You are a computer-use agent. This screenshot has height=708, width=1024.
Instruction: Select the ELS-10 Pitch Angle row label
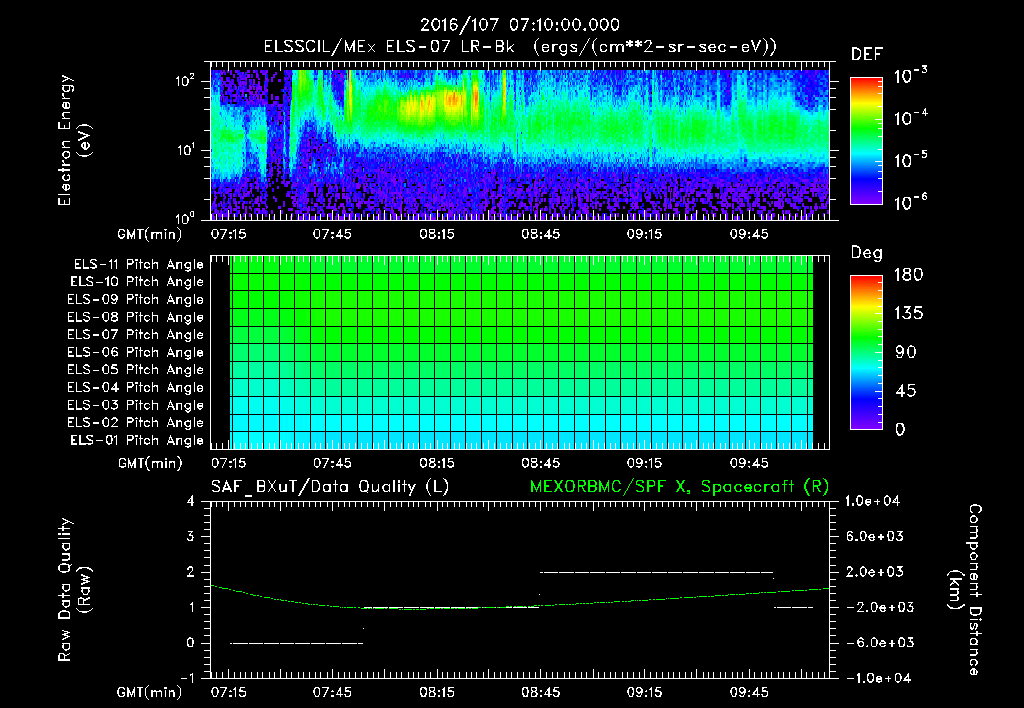[137, 282]
